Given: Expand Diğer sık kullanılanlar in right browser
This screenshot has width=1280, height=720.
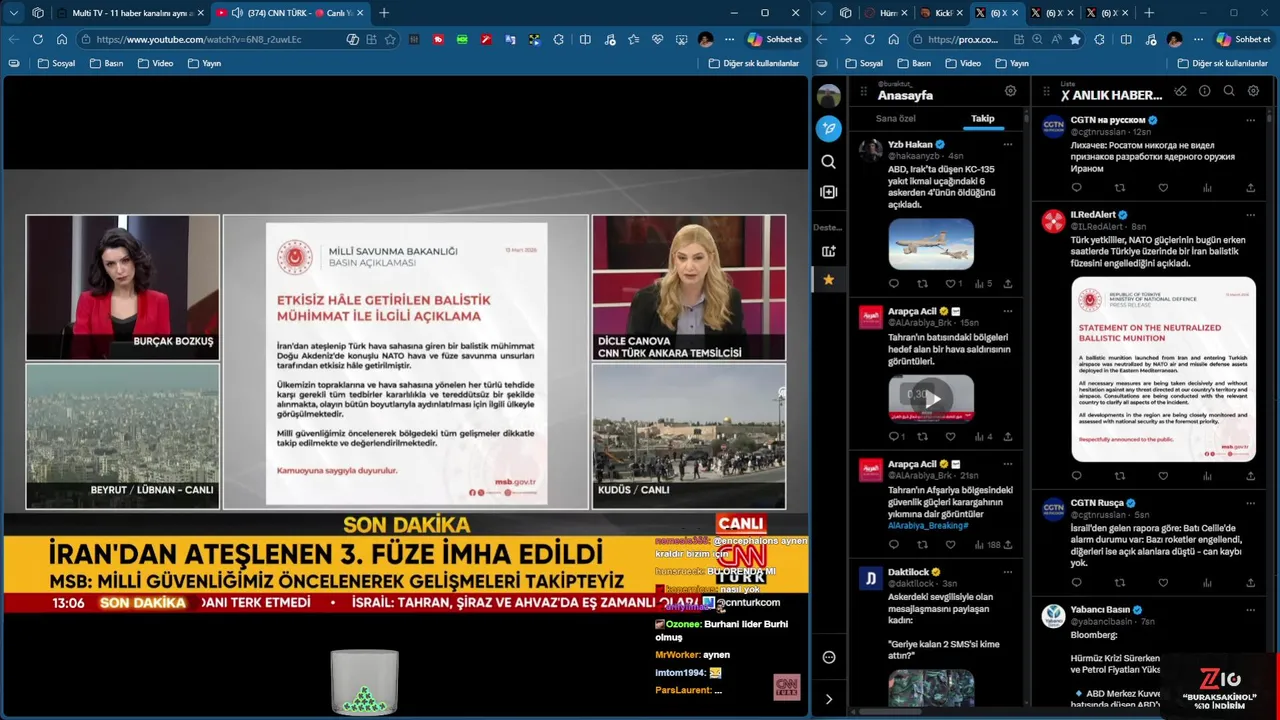Looking at the screenshot, I should pyautogui.click(x=1223, y=63).
